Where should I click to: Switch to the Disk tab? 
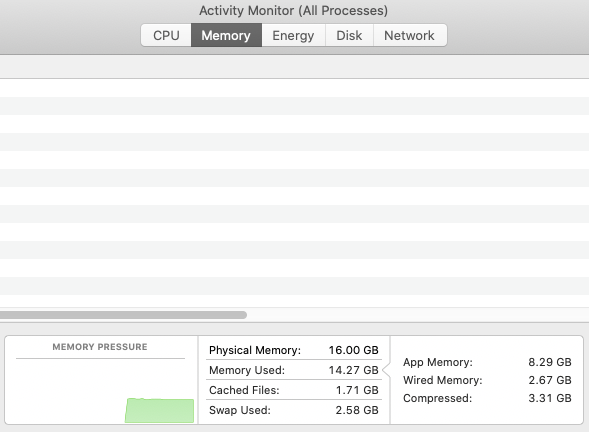pyautogui.click(x=349, y=35)
